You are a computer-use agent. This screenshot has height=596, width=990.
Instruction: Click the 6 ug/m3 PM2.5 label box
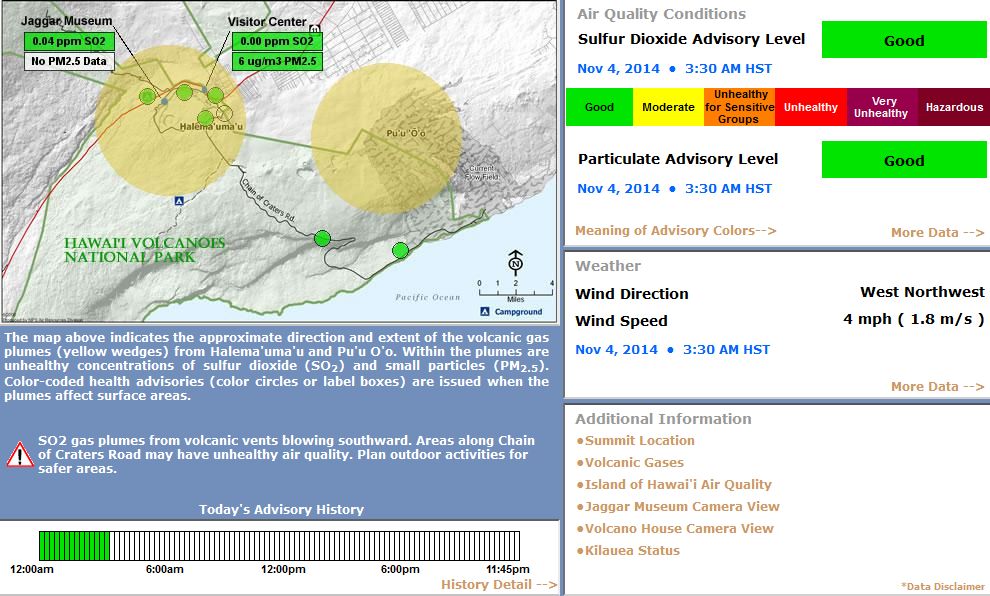pyautogui.click(x=277, y=61)
